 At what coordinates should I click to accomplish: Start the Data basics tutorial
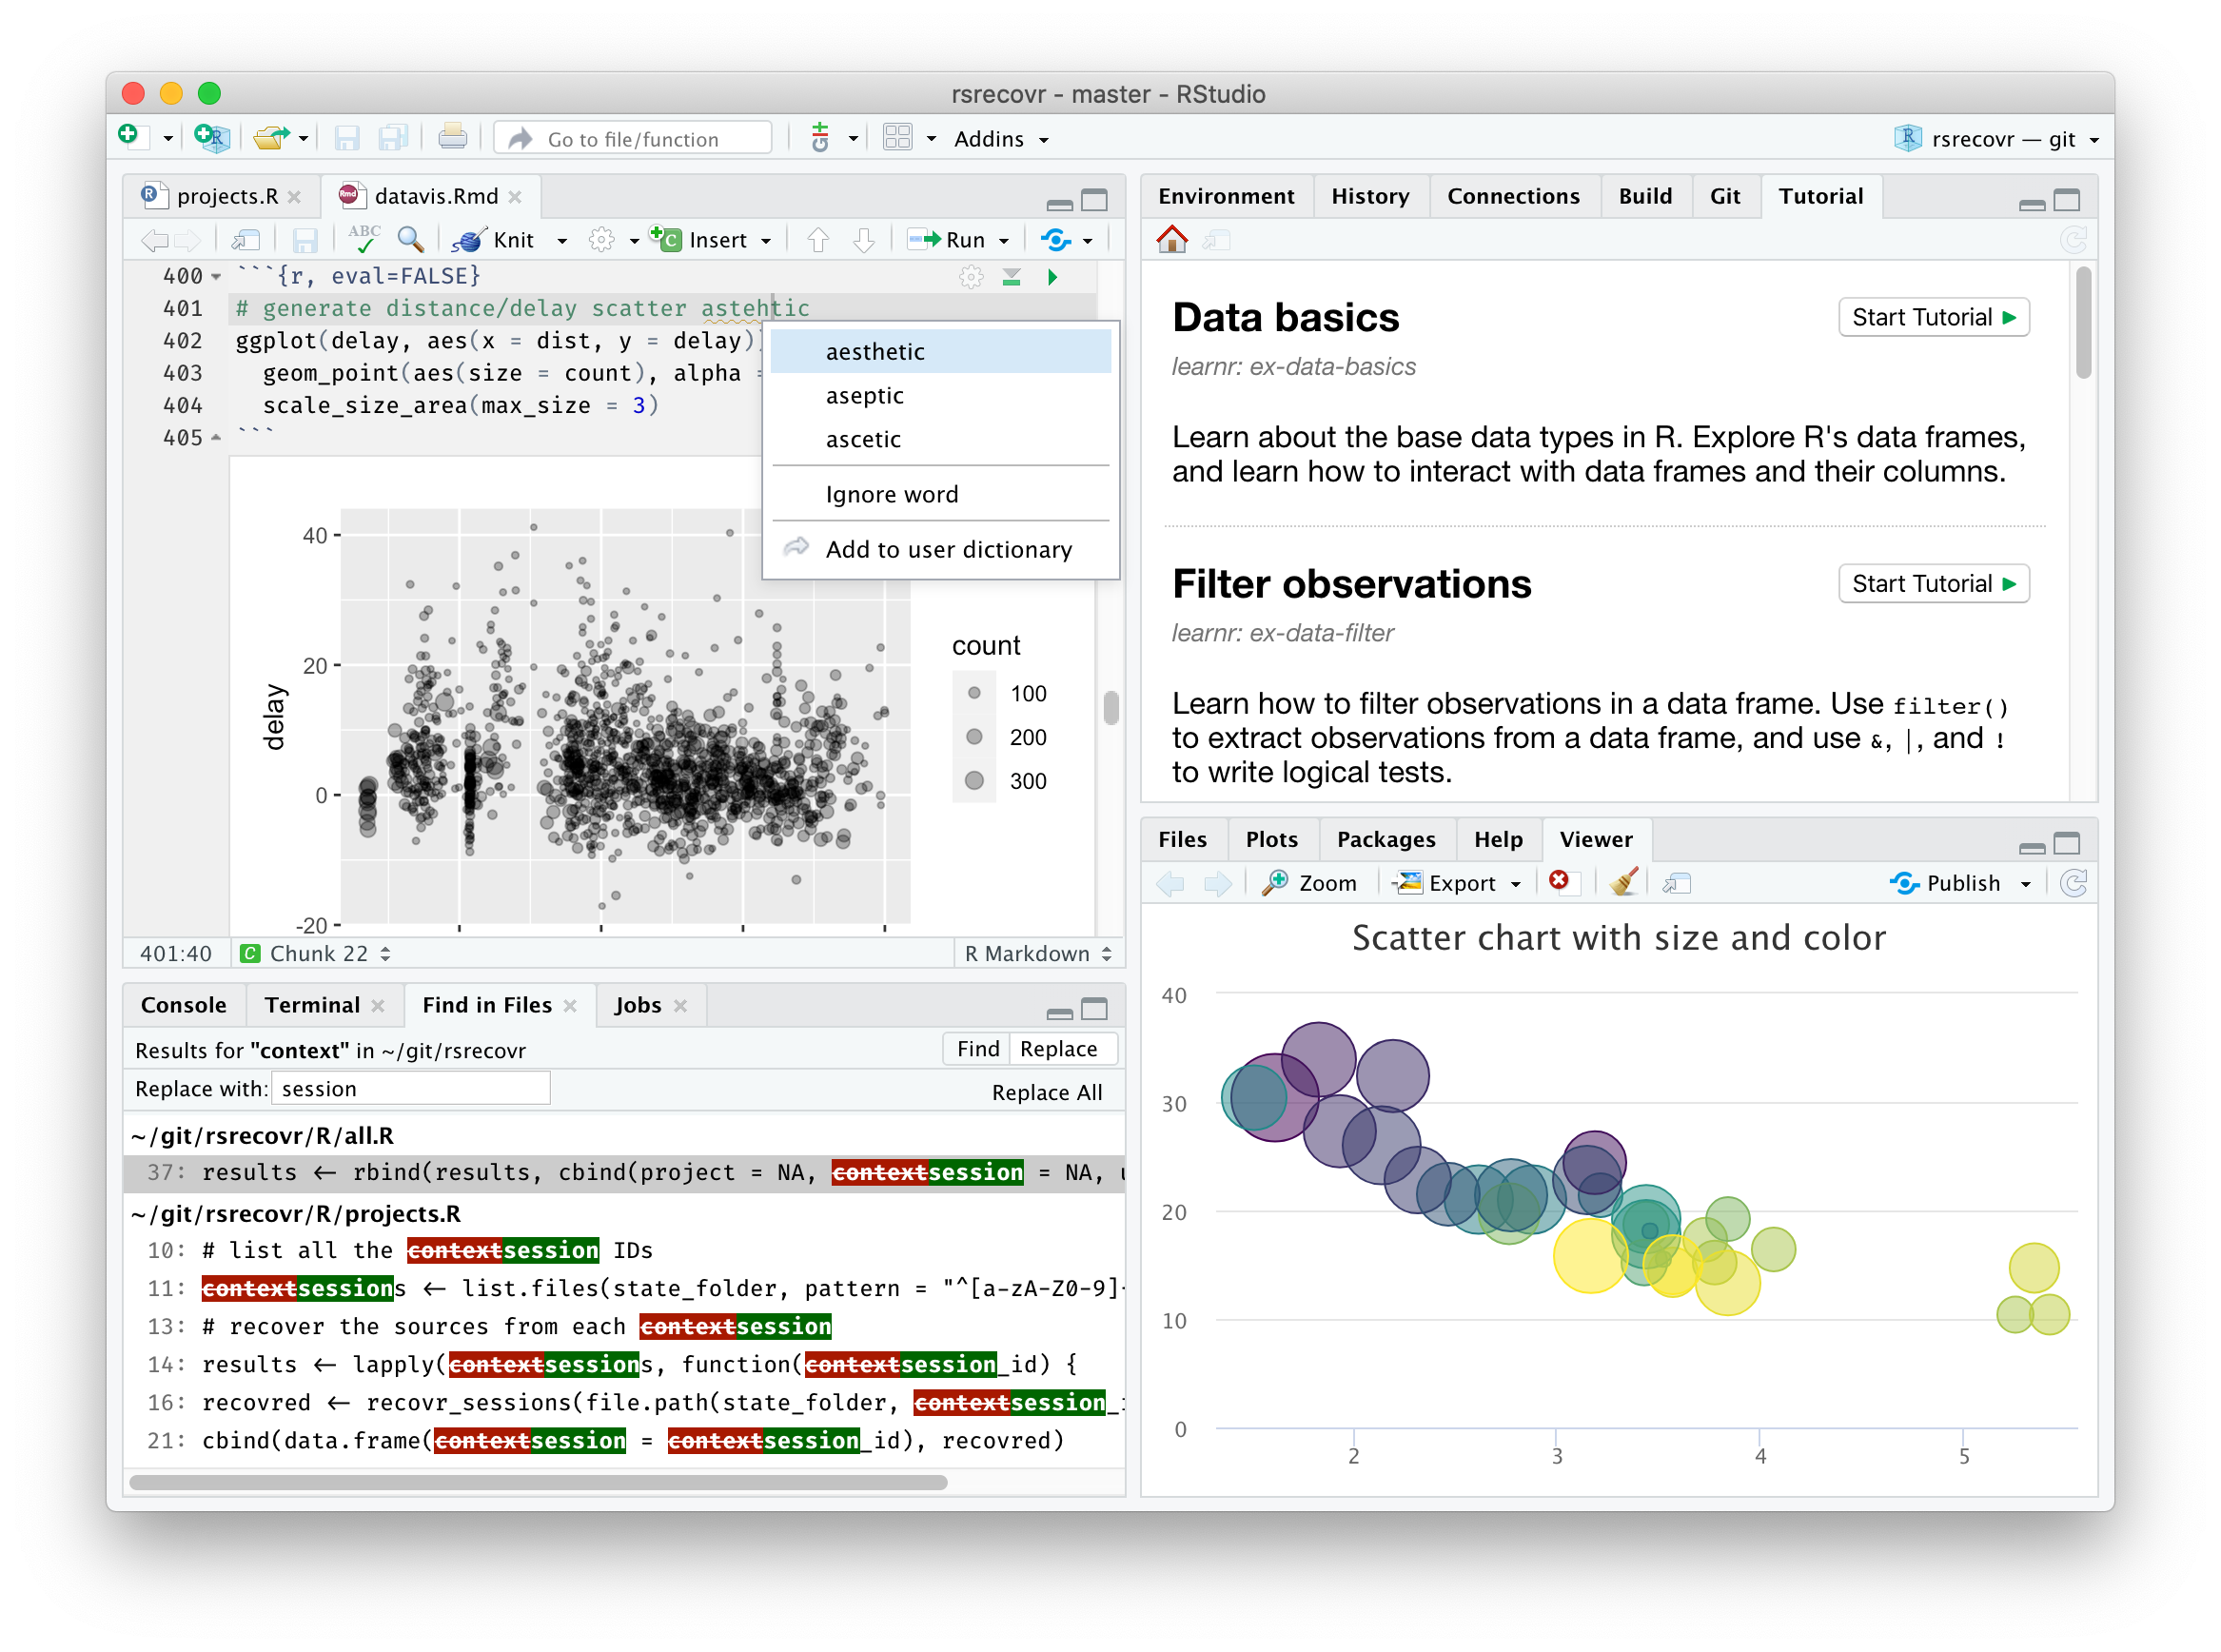[1932, 317]
